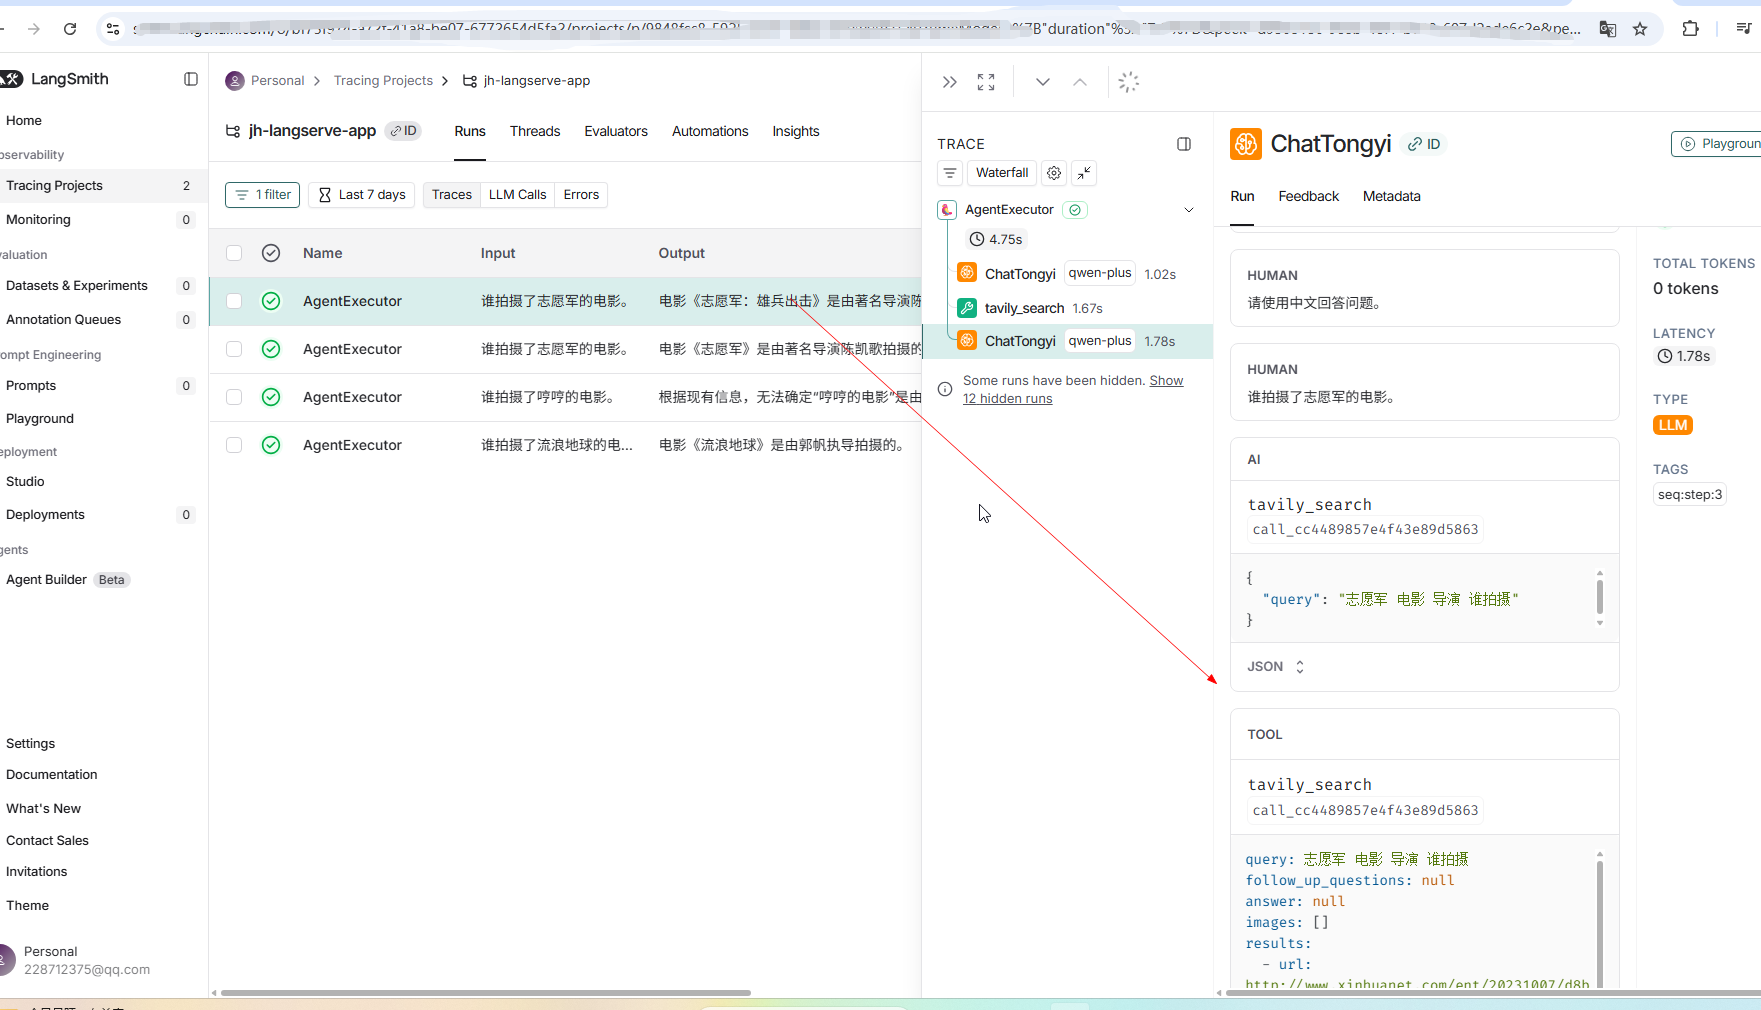The height and width of the screenshot is (1010, 1761).
Task: Click the seq:step:3 tag
Action: (1690, 495)
